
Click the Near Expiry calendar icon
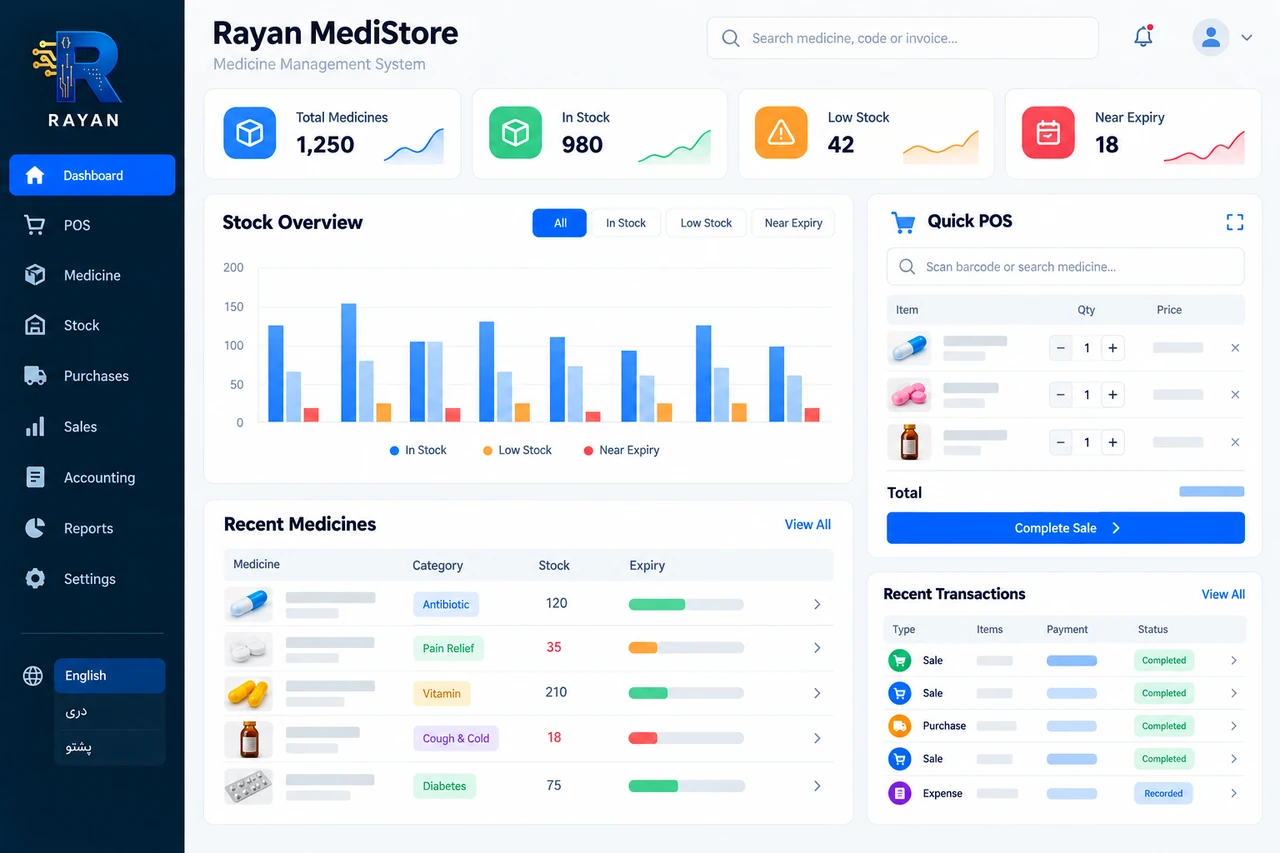[1048, 133]
